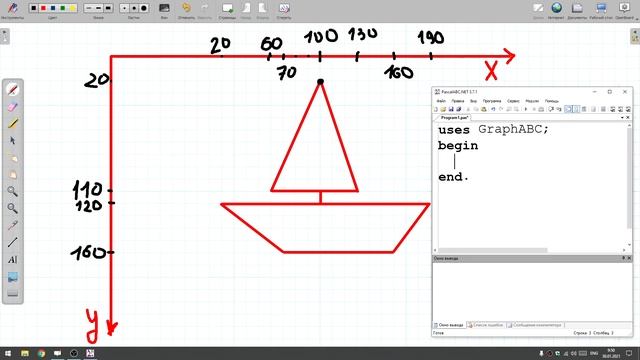The width and height of the screenshot is (640, 360).
Task: Select the Line drawing tool
Action: (x=13, y=242)
